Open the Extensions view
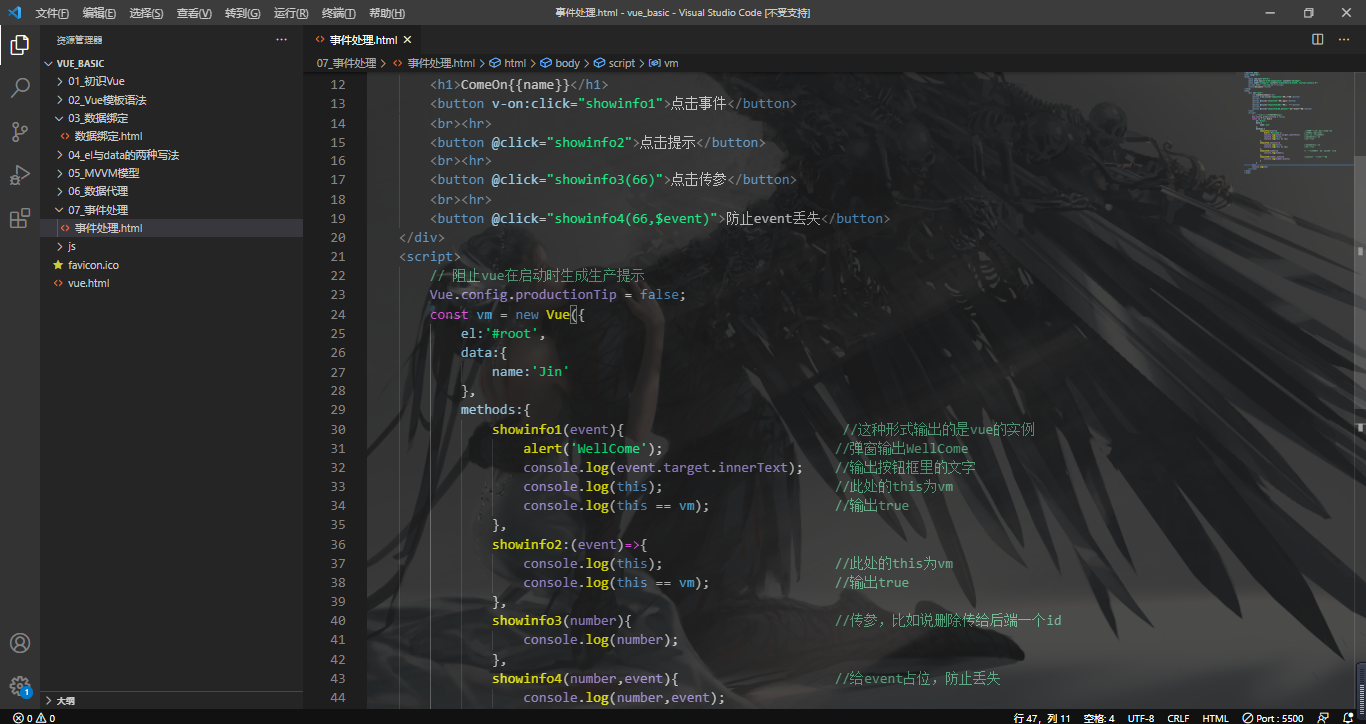This screenshot has height=724, width=1366. (20, 219)
